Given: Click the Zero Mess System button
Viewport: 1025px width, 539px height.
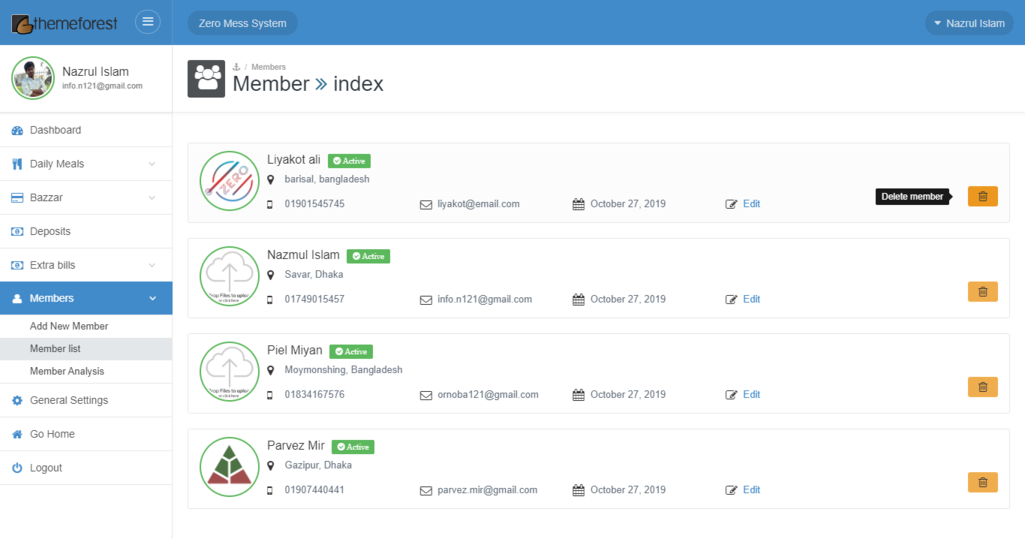Looking at the screenshot, I should click(242, 23).
